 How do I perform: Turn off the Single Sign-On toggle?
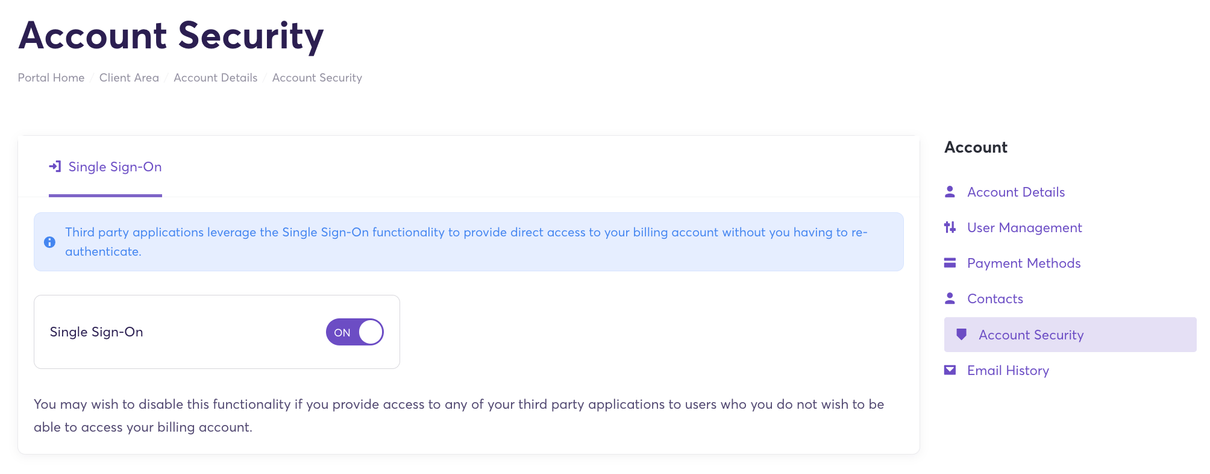point(355,332)
